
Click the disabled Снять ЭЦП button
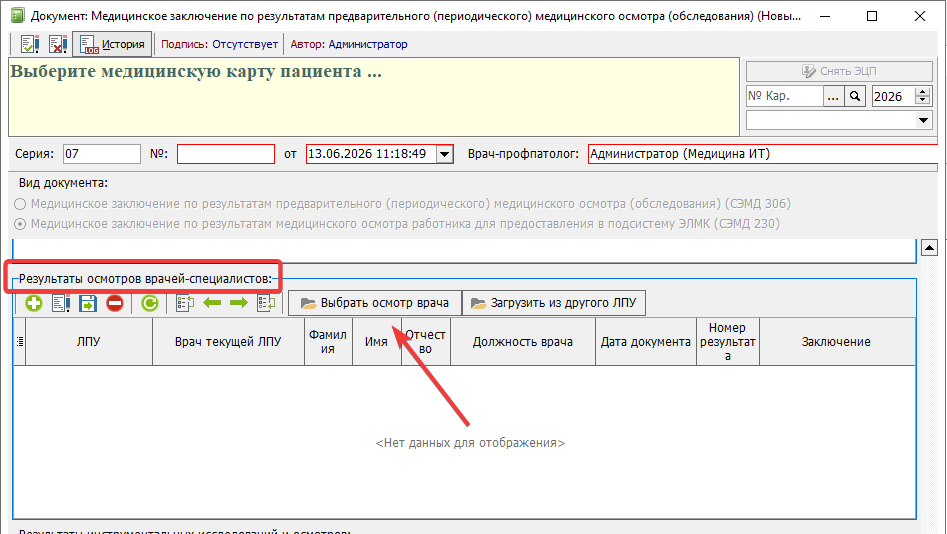click(839, 71)
